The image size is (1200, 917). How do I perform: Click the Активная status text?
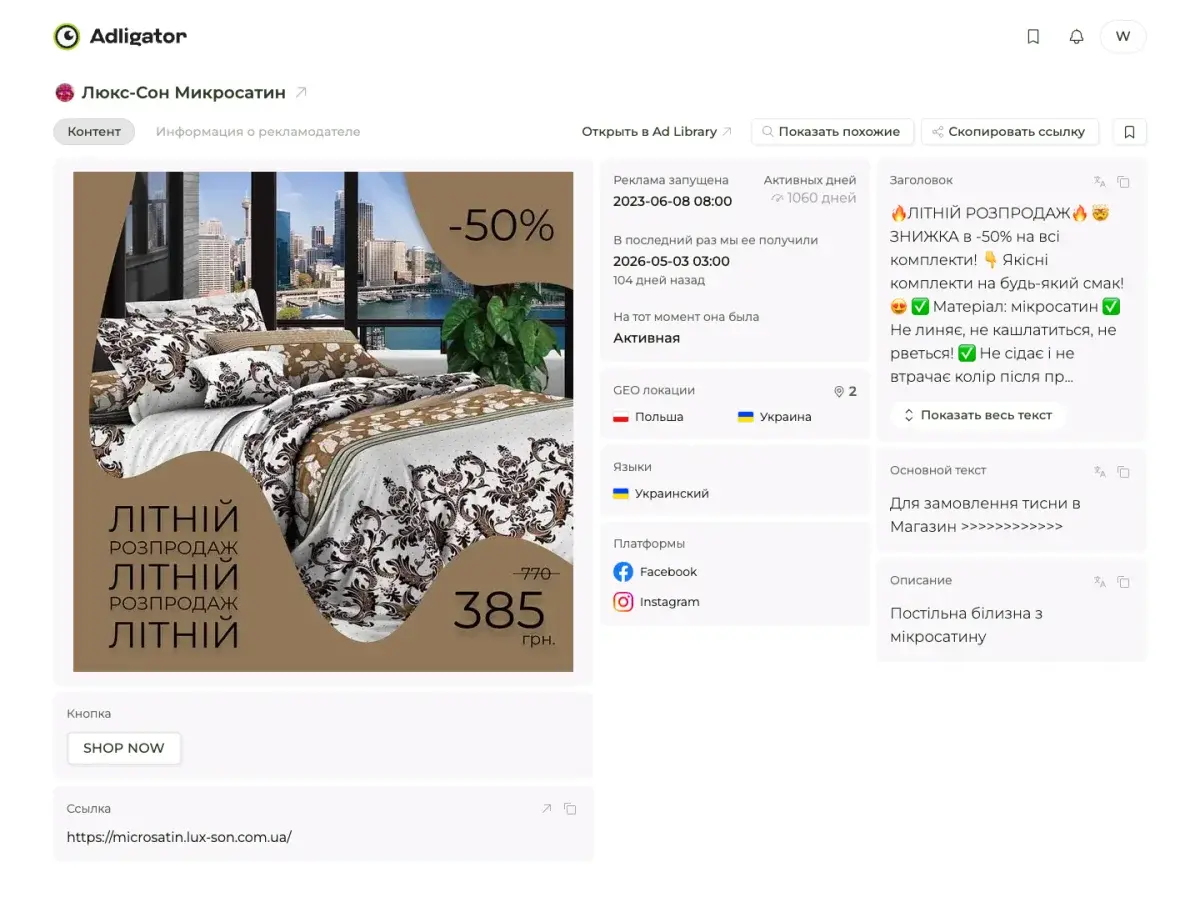click(646, 338)
